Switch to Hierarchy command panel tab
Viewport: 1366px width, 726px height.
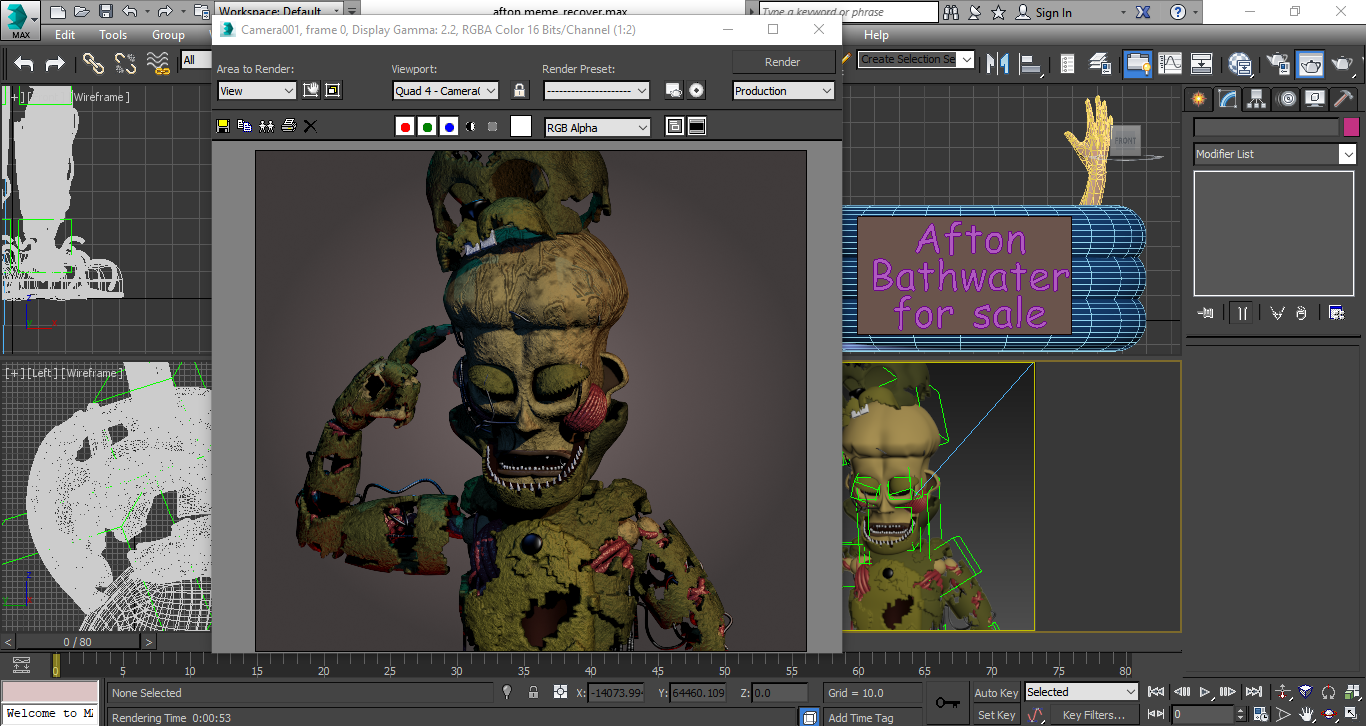point(1257,99)
